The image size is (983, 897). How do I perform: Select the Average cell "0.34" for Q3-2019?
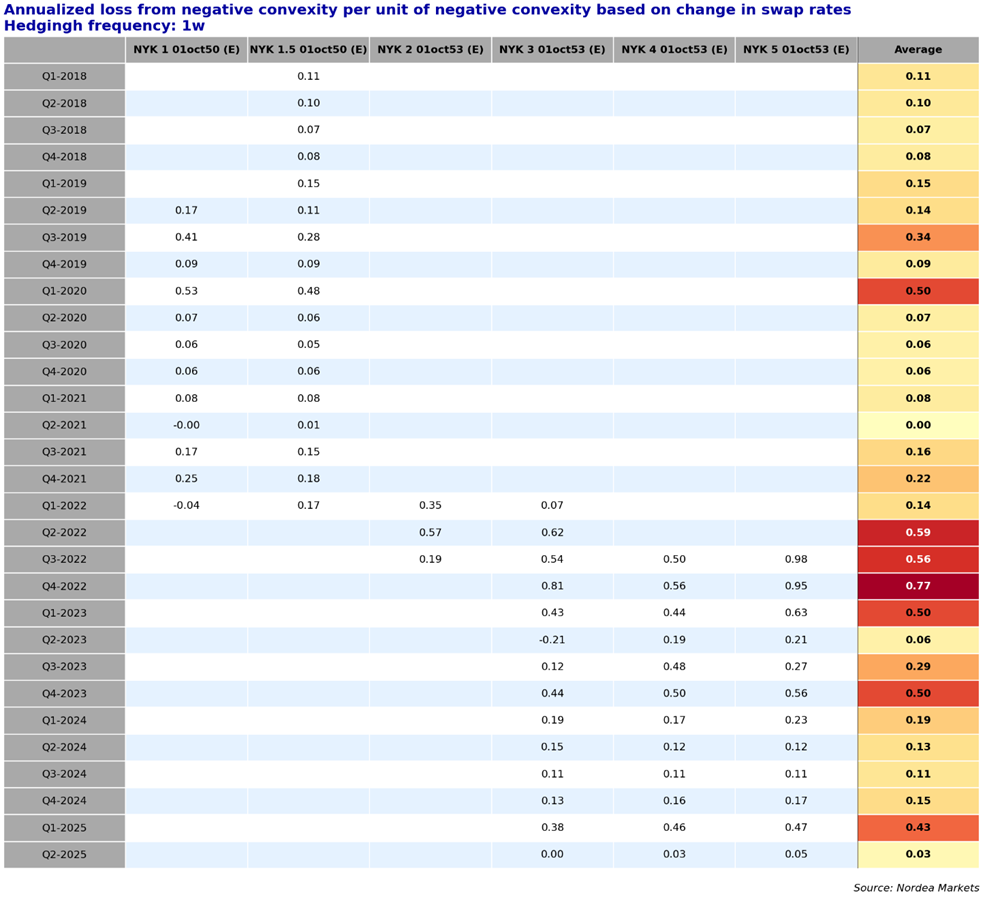click(x=918, y=238)
